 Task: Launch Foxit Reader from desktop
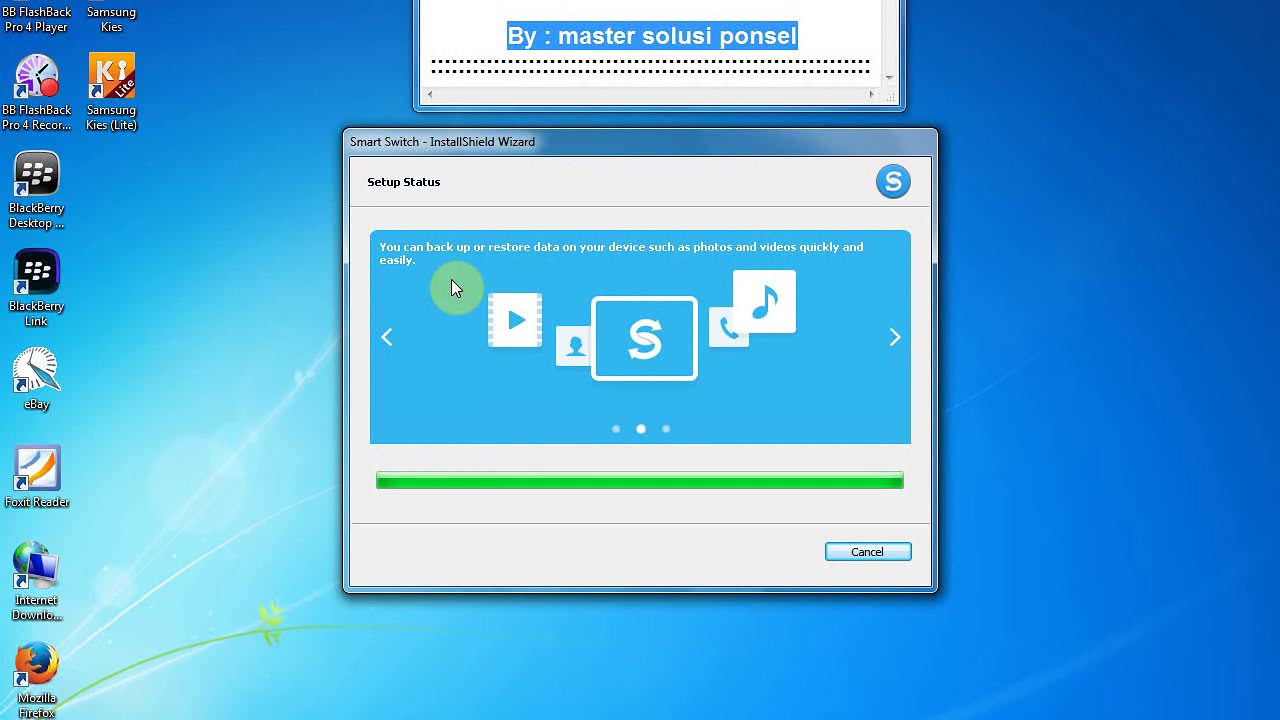coord(37,477)
